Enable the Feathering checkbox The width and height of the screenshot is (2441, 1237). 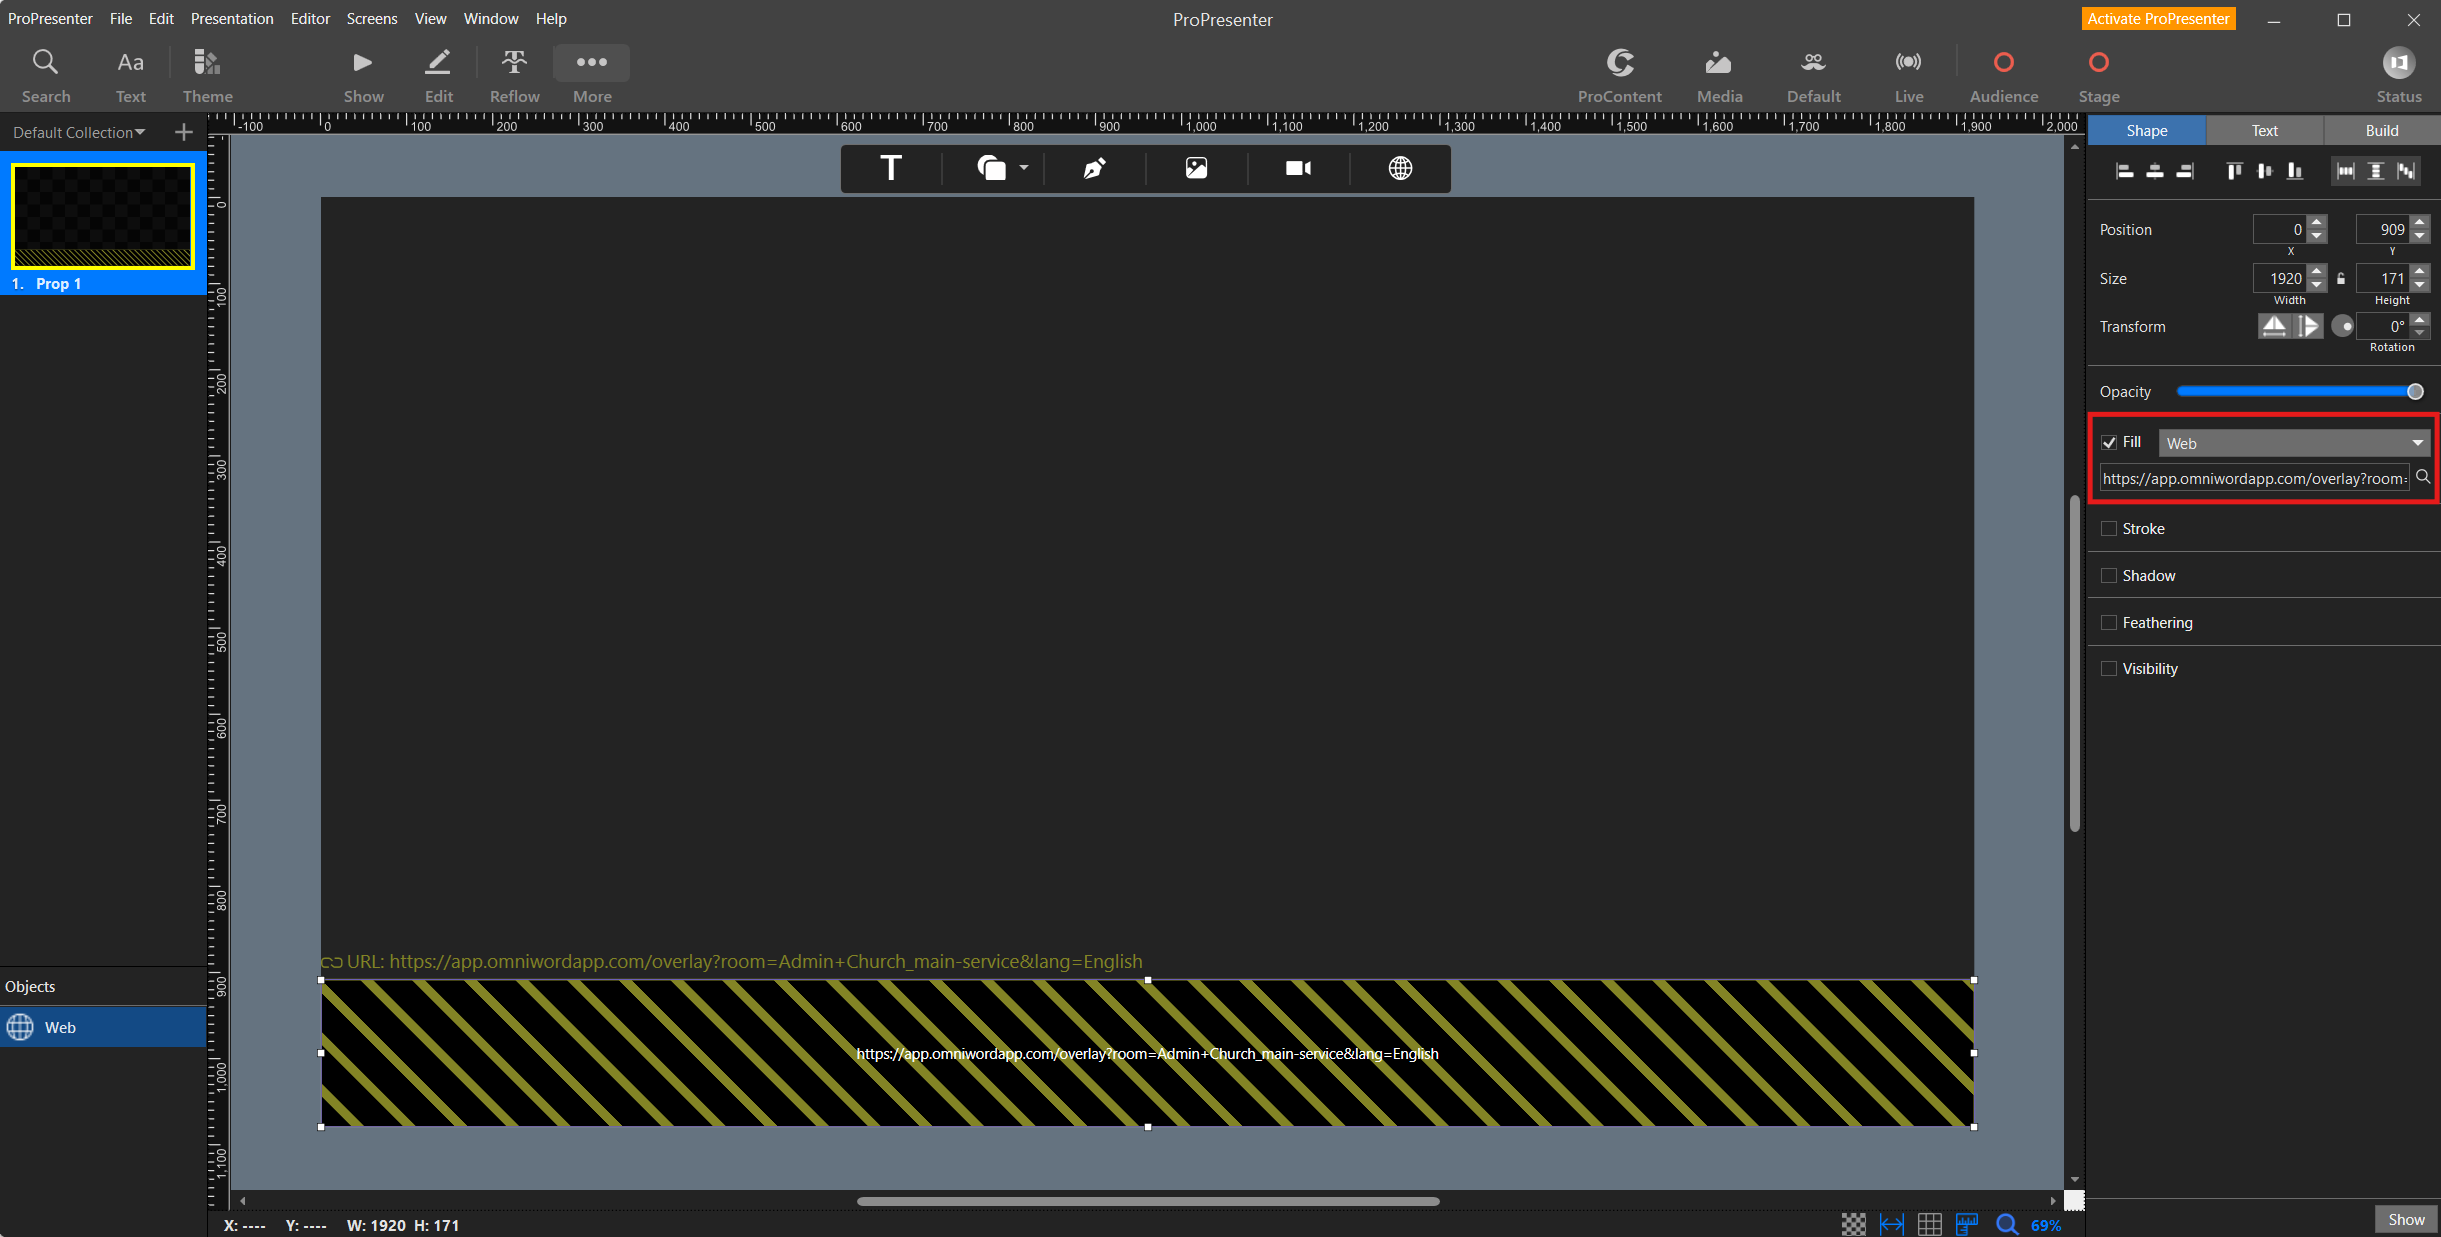pos(2109,622)
